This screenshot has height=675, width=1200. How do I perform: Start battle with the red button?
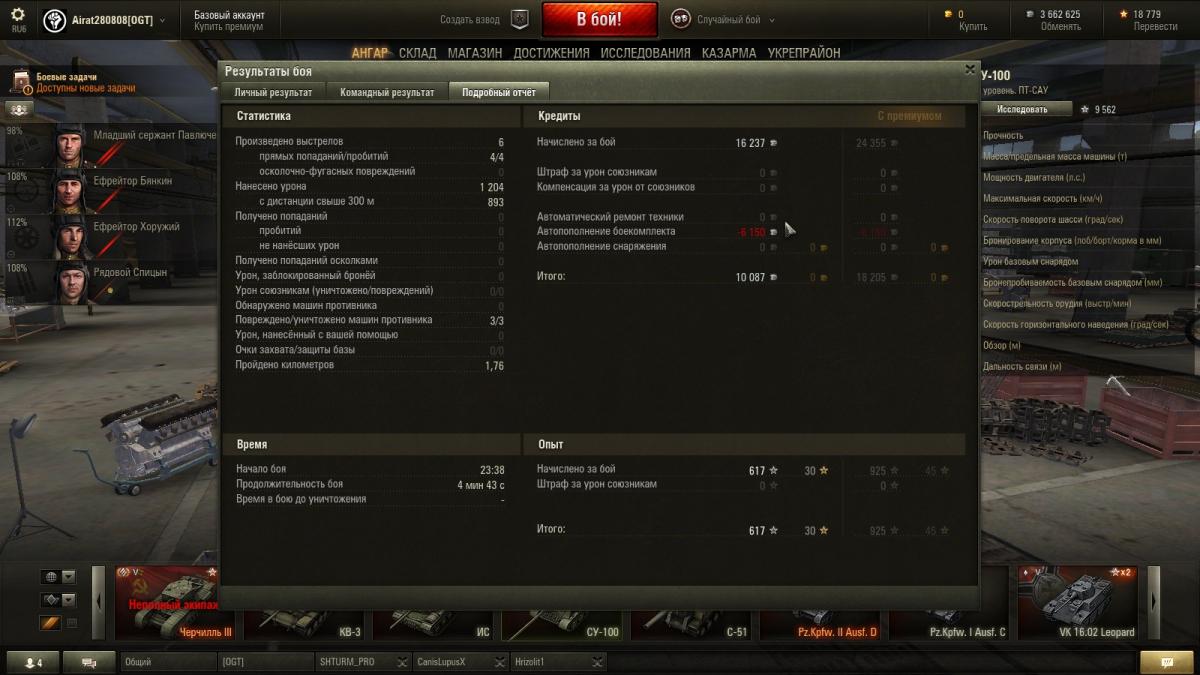600,19
